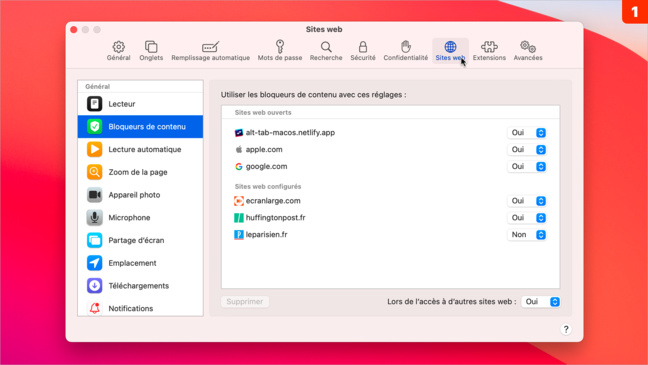This screenshot has width=648, height=365.
Task: Select the Sites web globe icon
Action: [x=450, y=47]
